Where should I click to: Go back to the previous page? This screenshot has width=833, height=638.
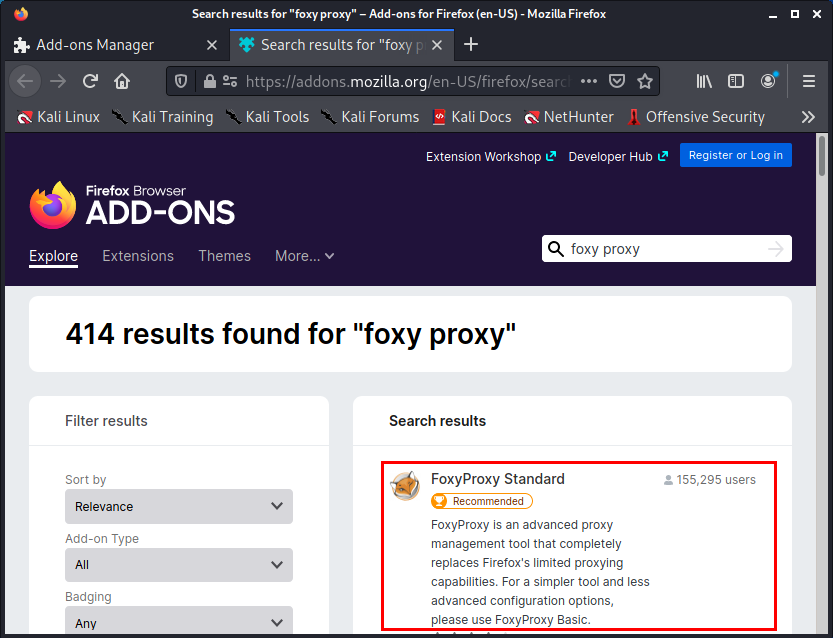25,81
